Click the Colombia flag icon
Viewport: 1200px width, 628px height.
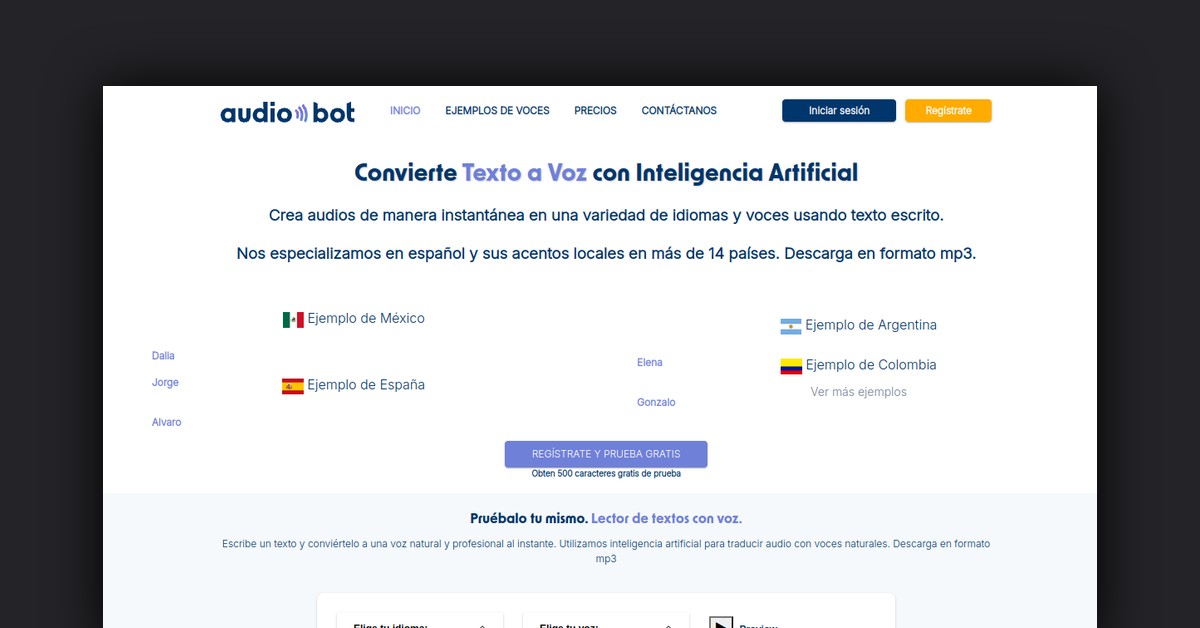[790, 365]
